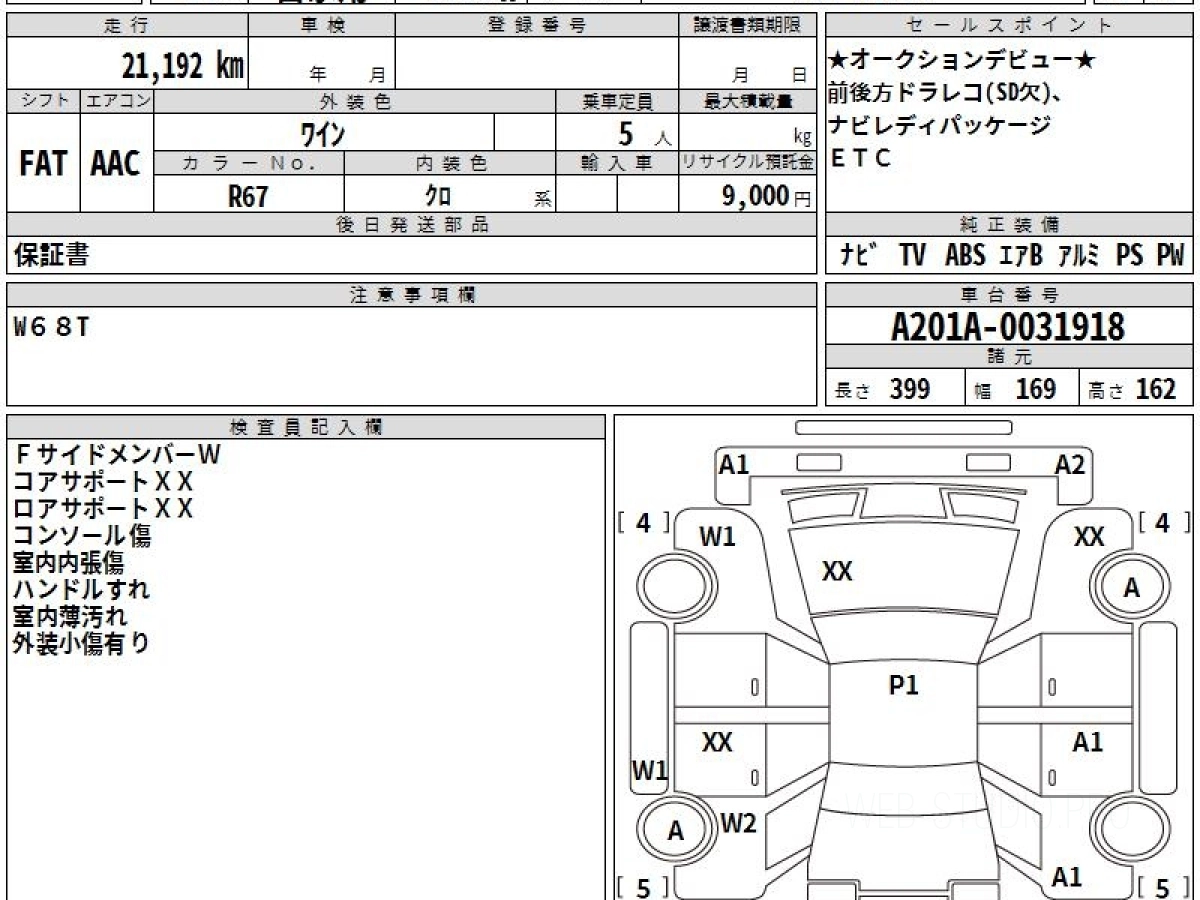This screenshot has width=1200, height=900.
Task: Click the seating capacity 5 人
Action: [x=644, y=133]
